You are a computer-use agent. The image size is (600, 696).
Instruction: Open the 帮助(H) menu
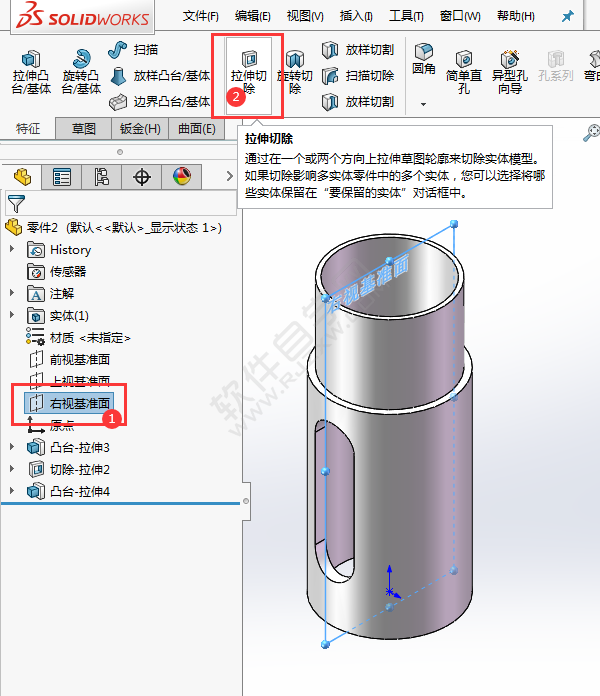(x=516, y=16)
